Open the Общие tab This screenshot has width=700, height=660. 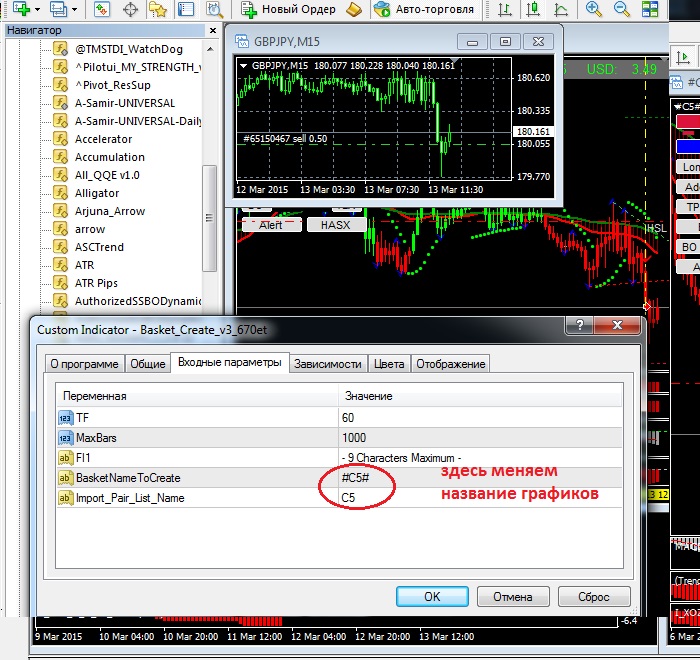(x=148, y=364)
